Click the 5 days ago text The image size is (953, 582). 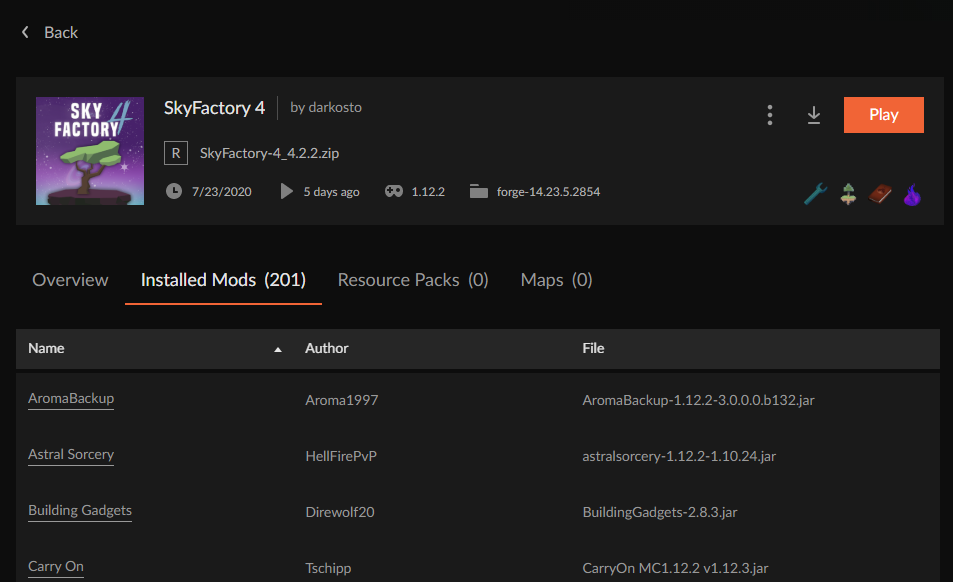coord(331,192)
